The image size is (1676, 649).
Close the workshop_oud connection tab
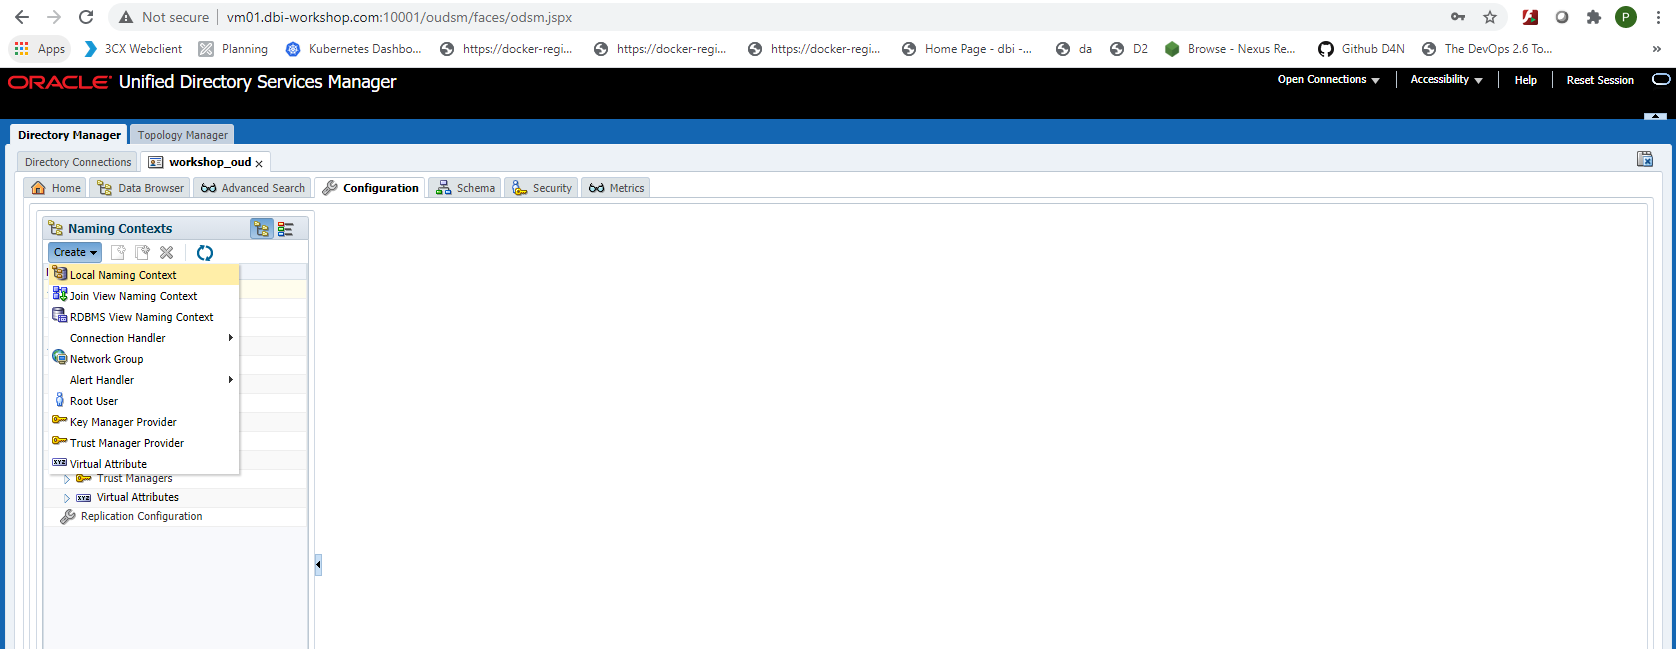259,163
